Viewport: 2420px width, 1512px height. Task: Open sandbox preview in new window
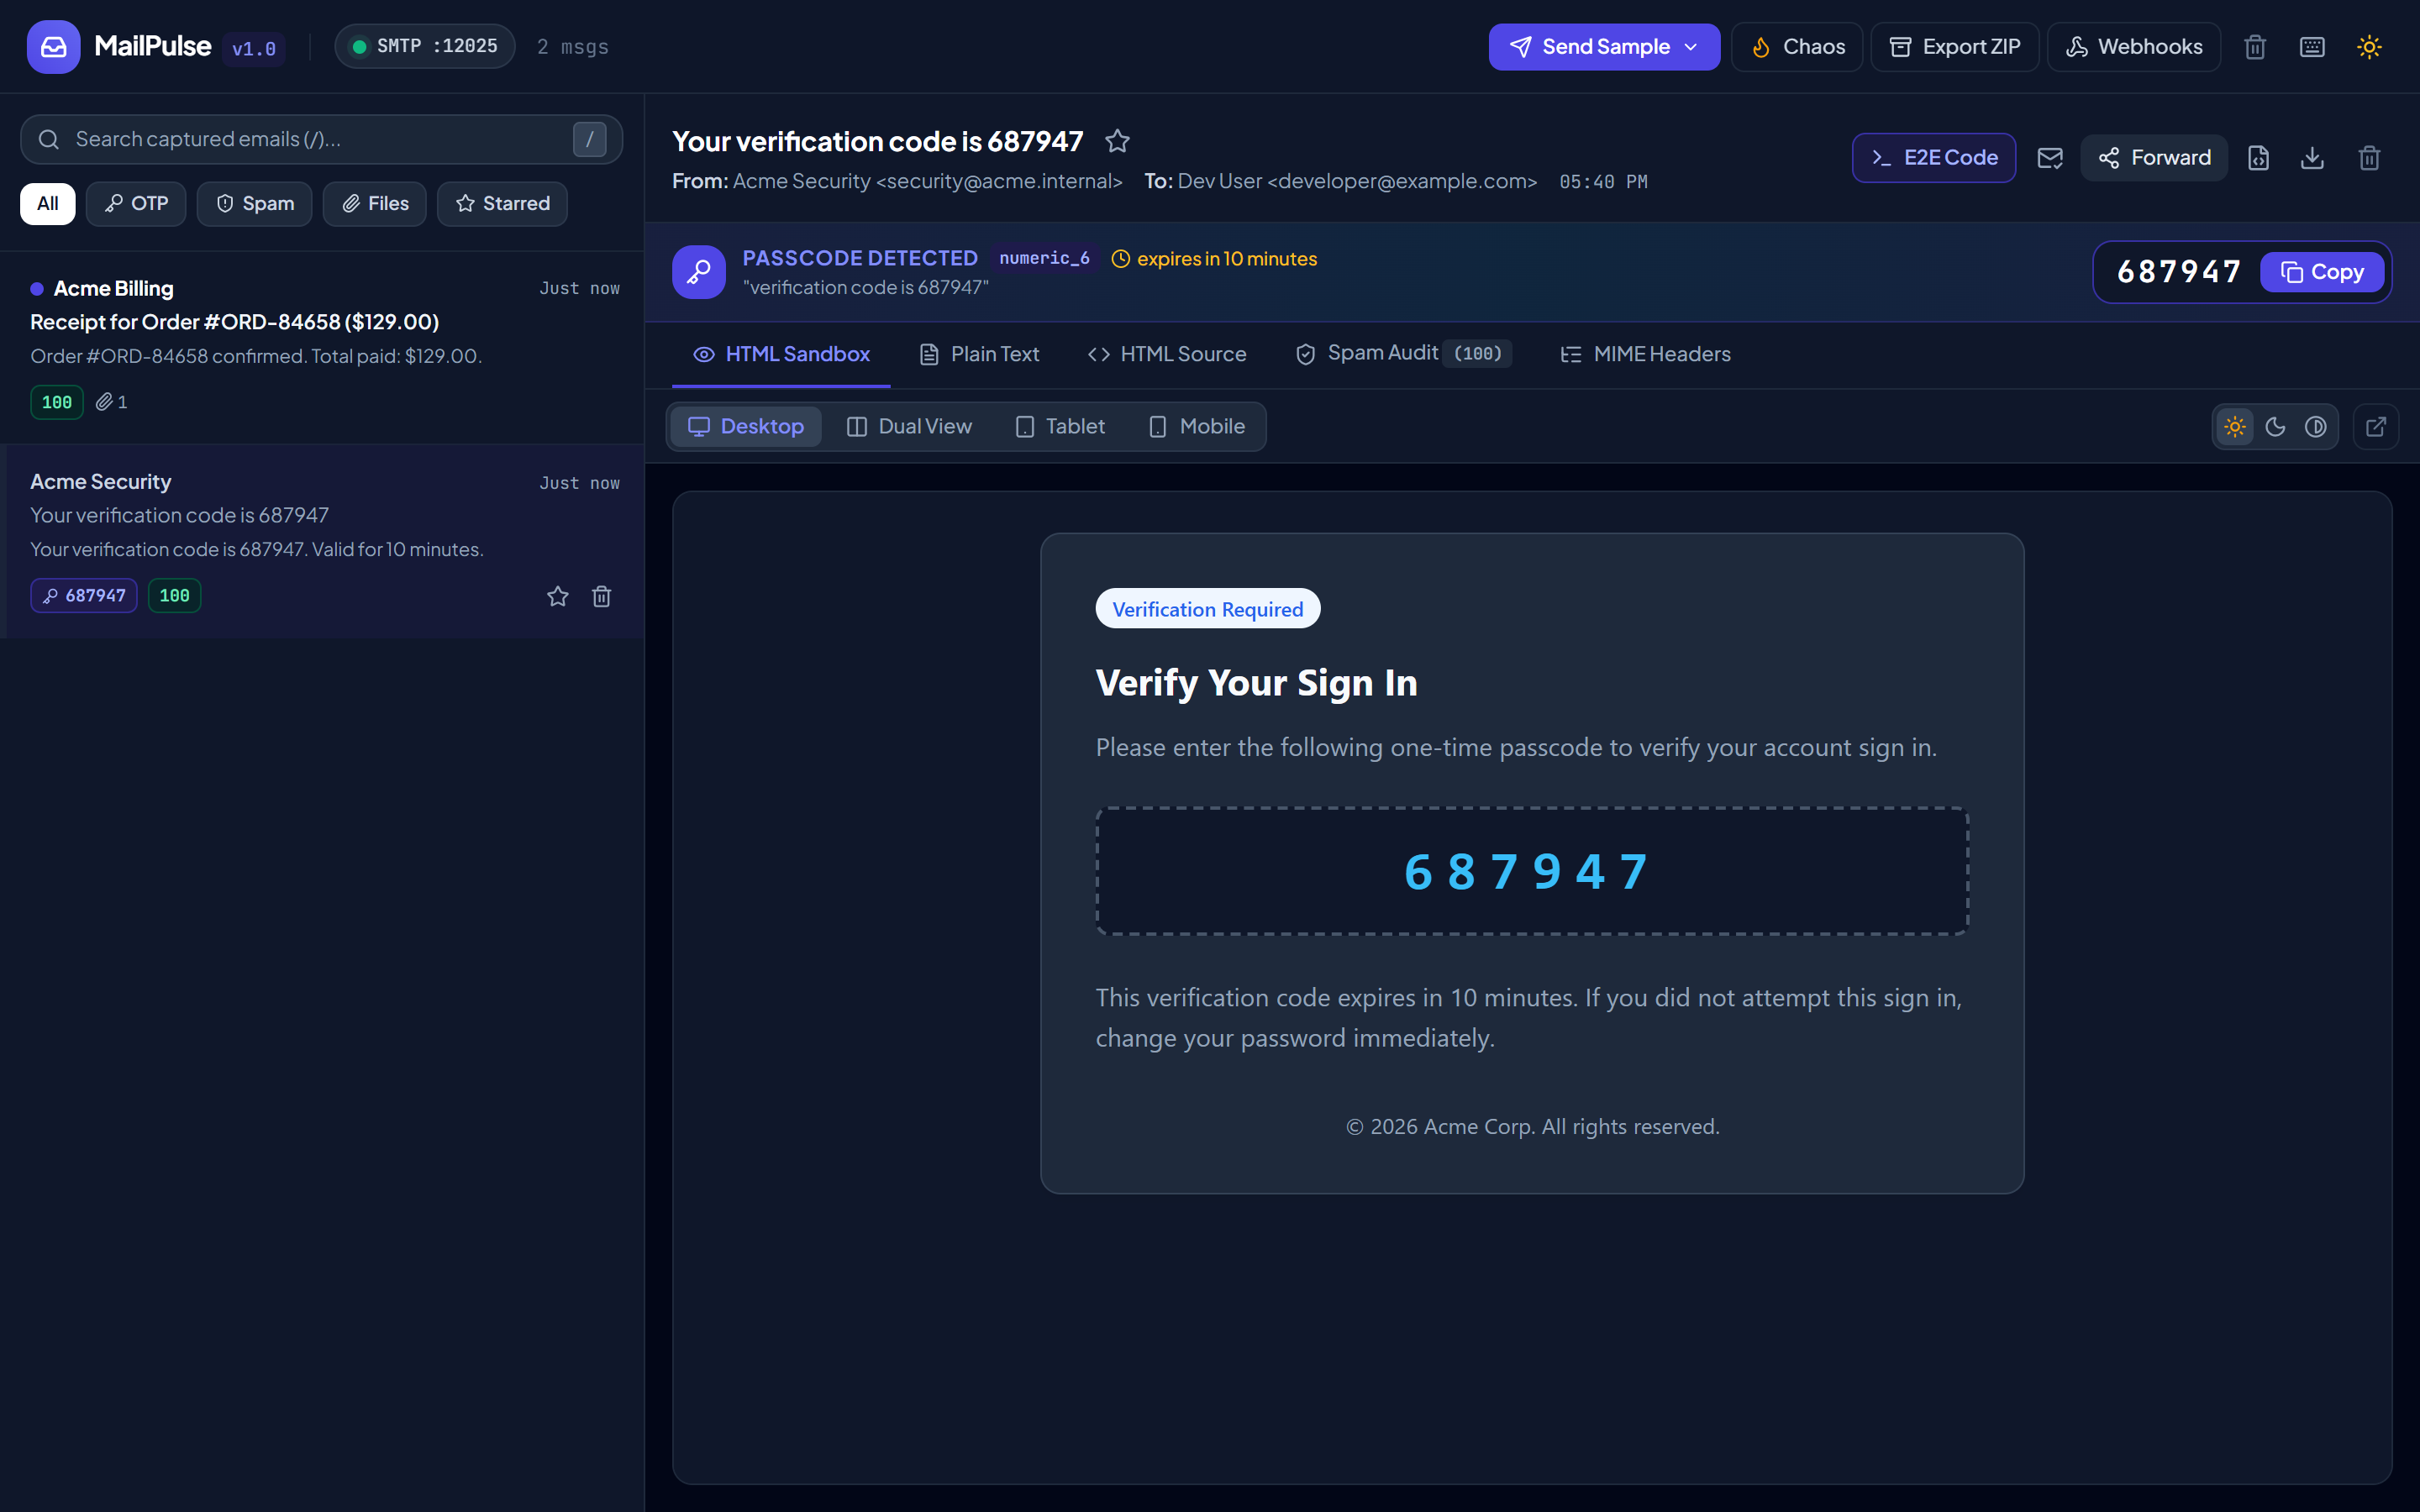pos(2376,427)
